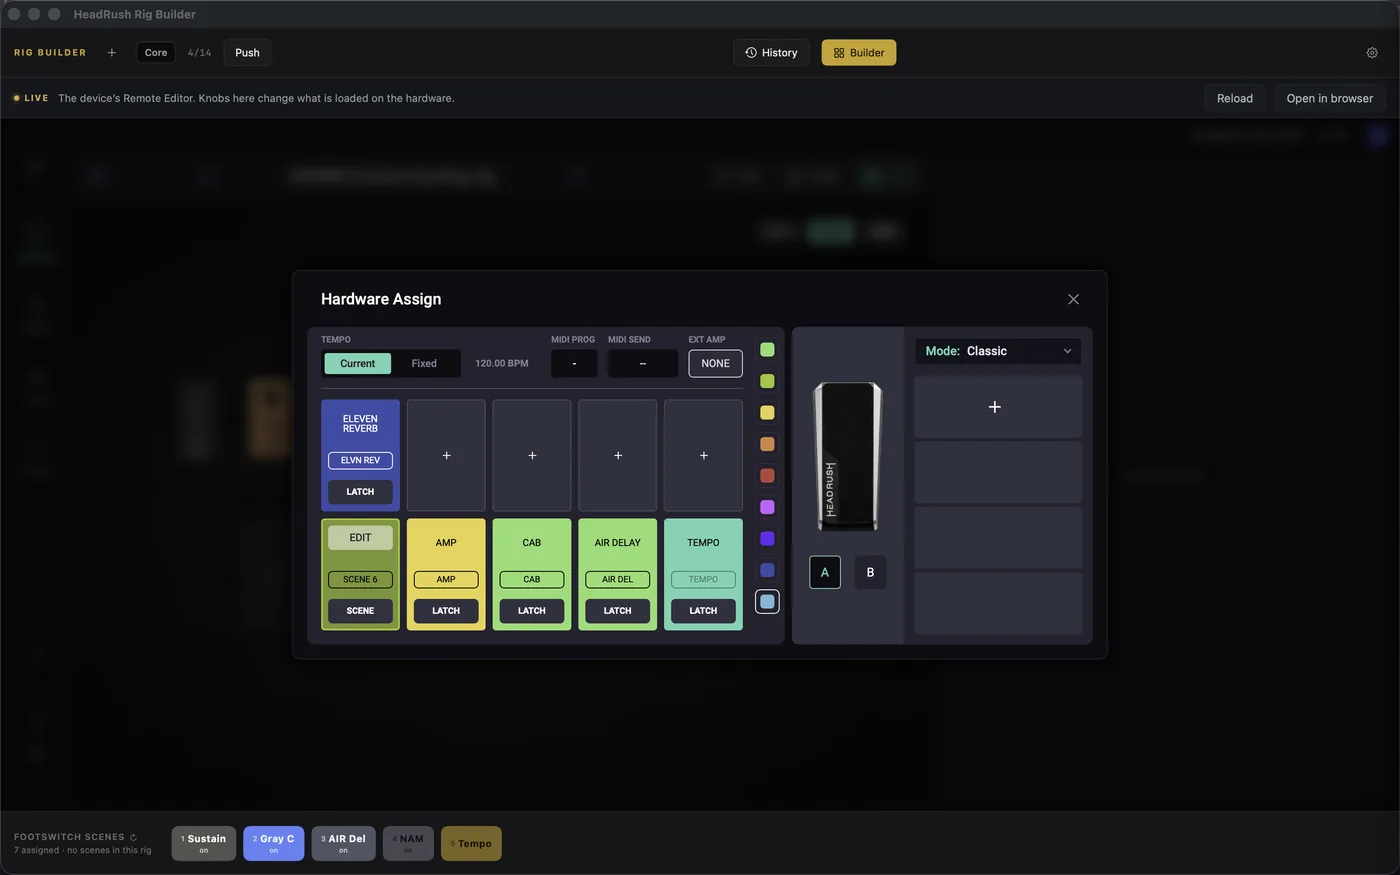Screen dimensions: 1400x875
Task: Edit the AMP label field
Action: click(446, 579)
